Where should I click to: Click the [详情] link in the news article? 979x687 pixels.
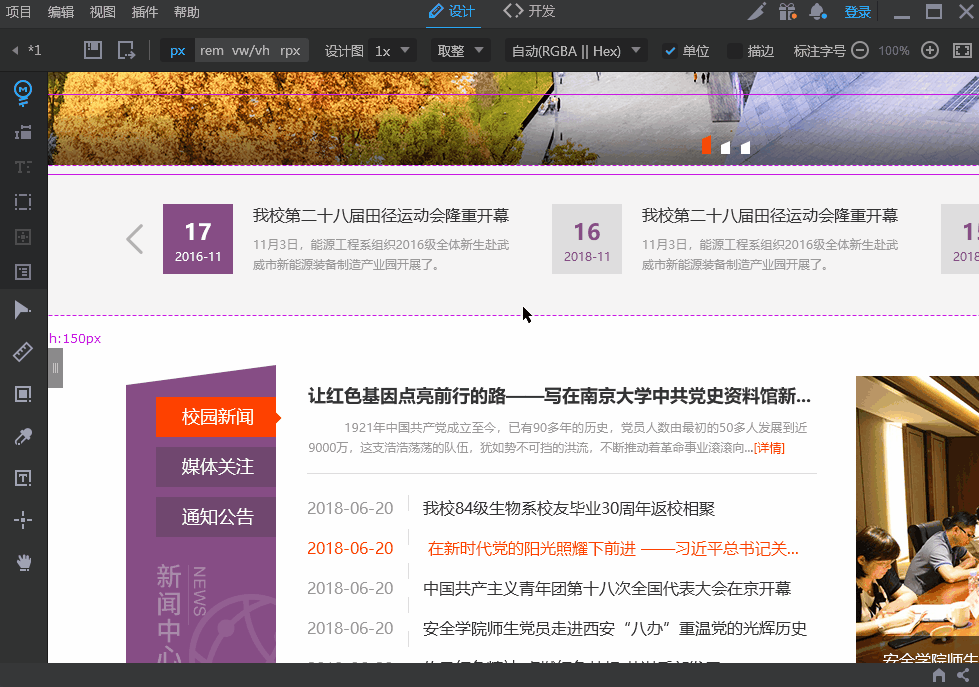769,447
